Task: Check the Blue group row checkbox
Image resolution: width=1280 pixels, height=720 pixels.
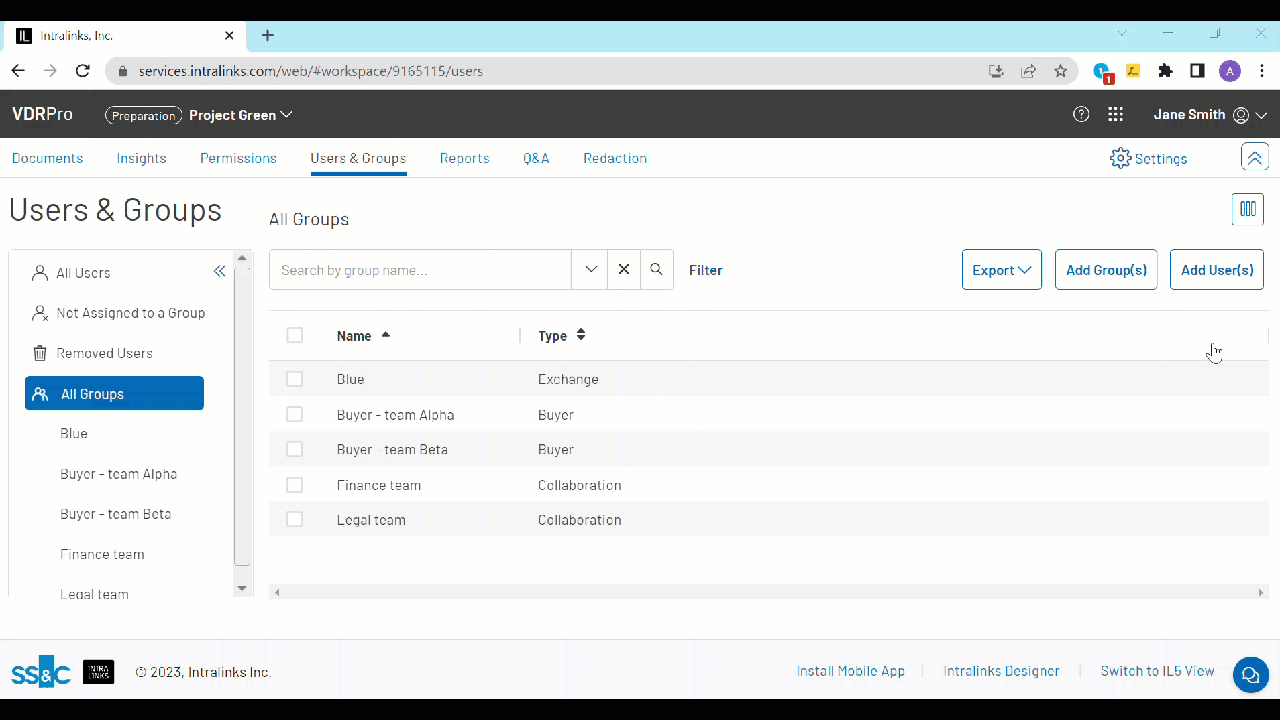Action: point(294,379)
